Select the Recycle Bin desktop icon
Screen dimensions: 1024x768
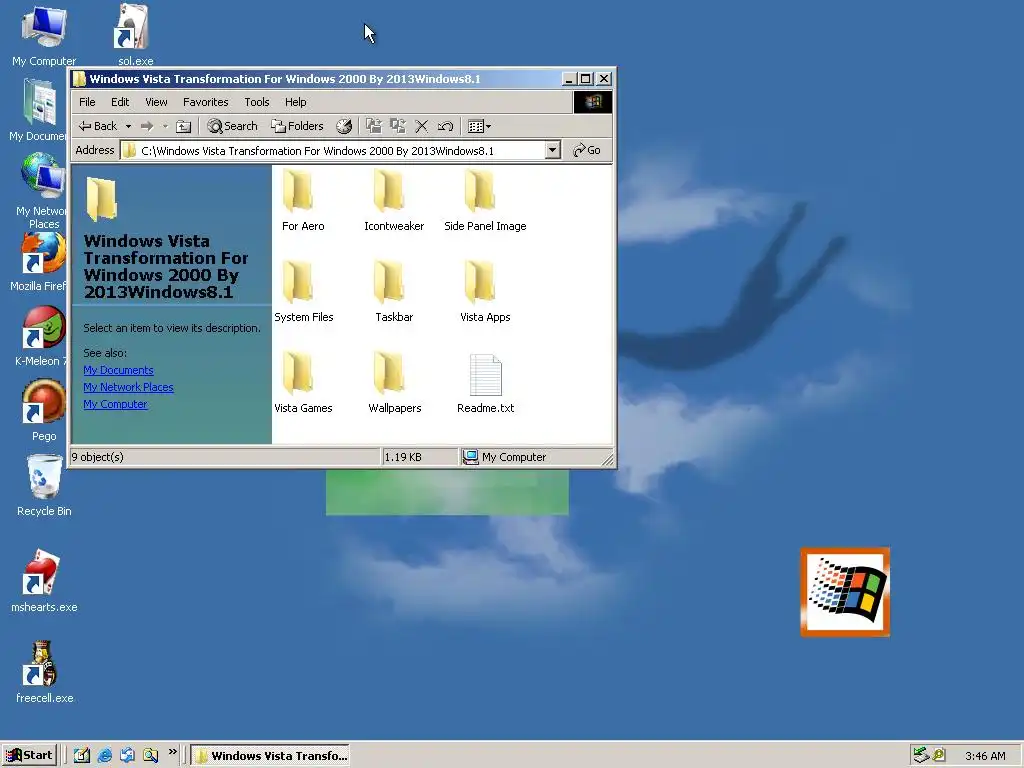(x=44, y=487)
